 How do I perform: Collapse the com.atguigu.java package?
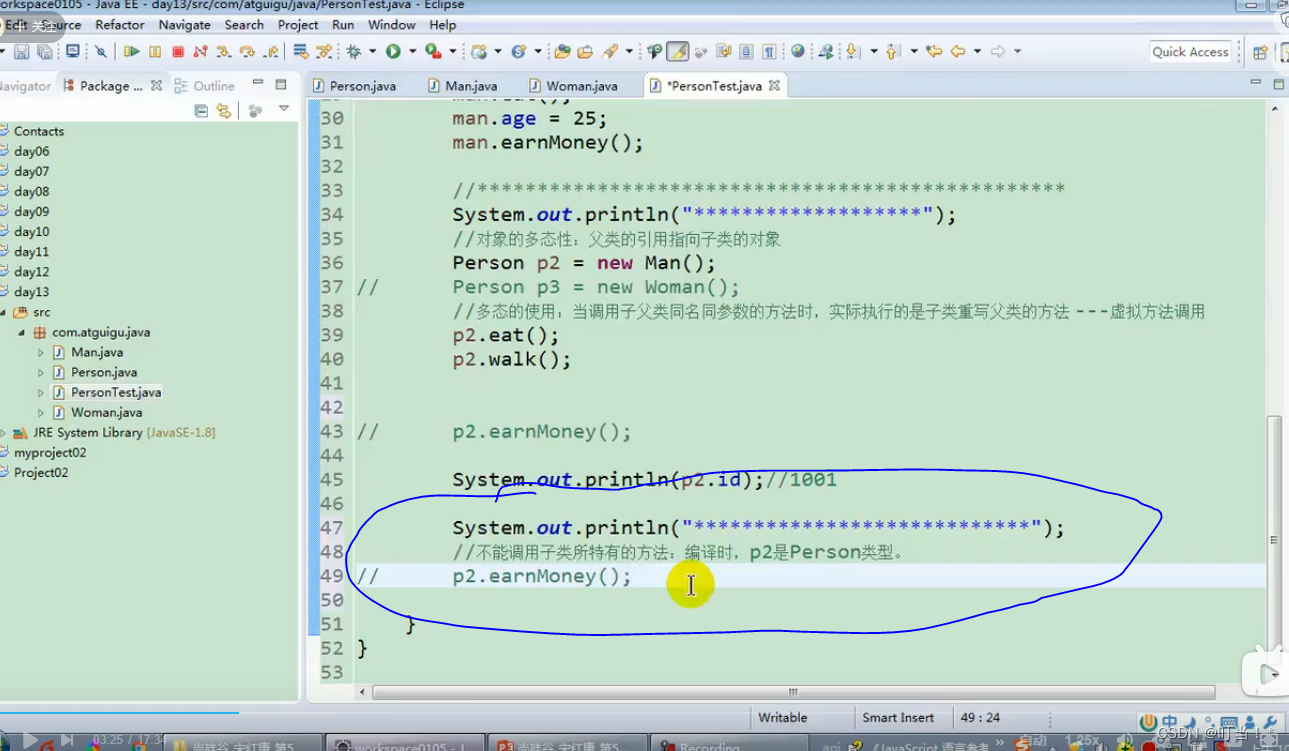21,332
